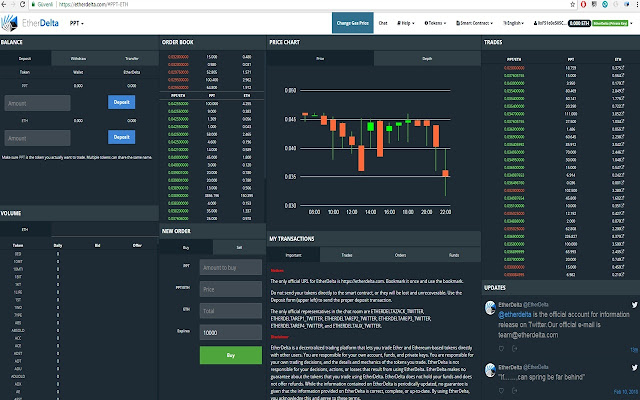
Task: Click the Twitter bird on second tweet
Action: tap(634, 367)
